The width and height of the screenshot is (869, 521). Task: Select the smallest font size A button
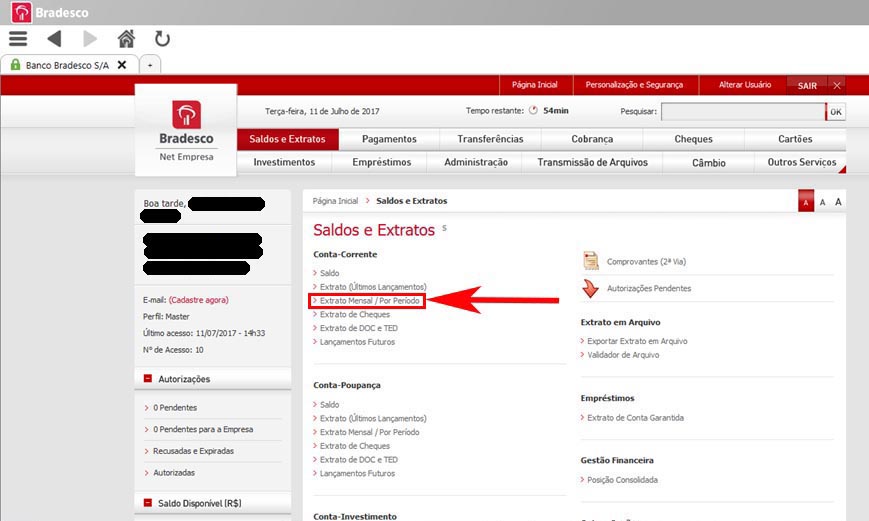coord(806,202)
